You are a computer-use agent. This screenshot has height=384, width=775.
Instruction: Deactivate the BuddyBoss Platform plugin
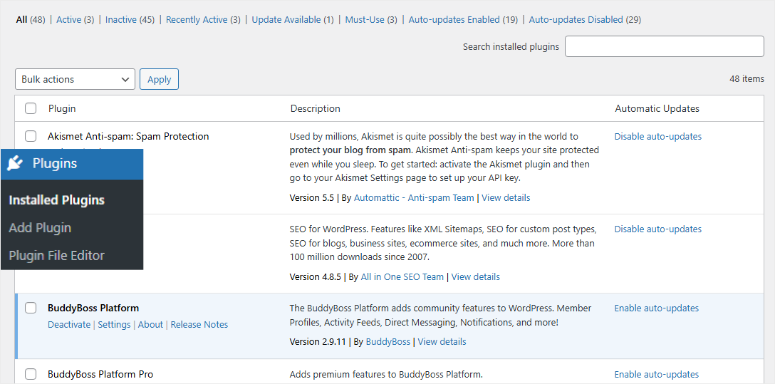[69, 325]
